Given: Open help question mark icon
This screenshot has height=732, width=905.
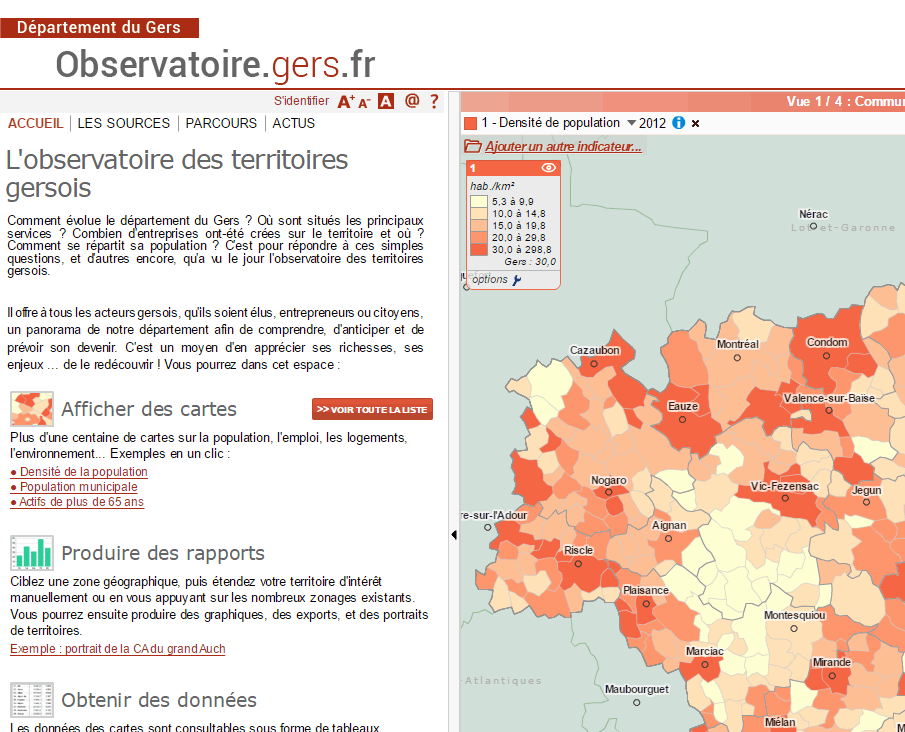Looking at the screenshot, I should 434,102.
